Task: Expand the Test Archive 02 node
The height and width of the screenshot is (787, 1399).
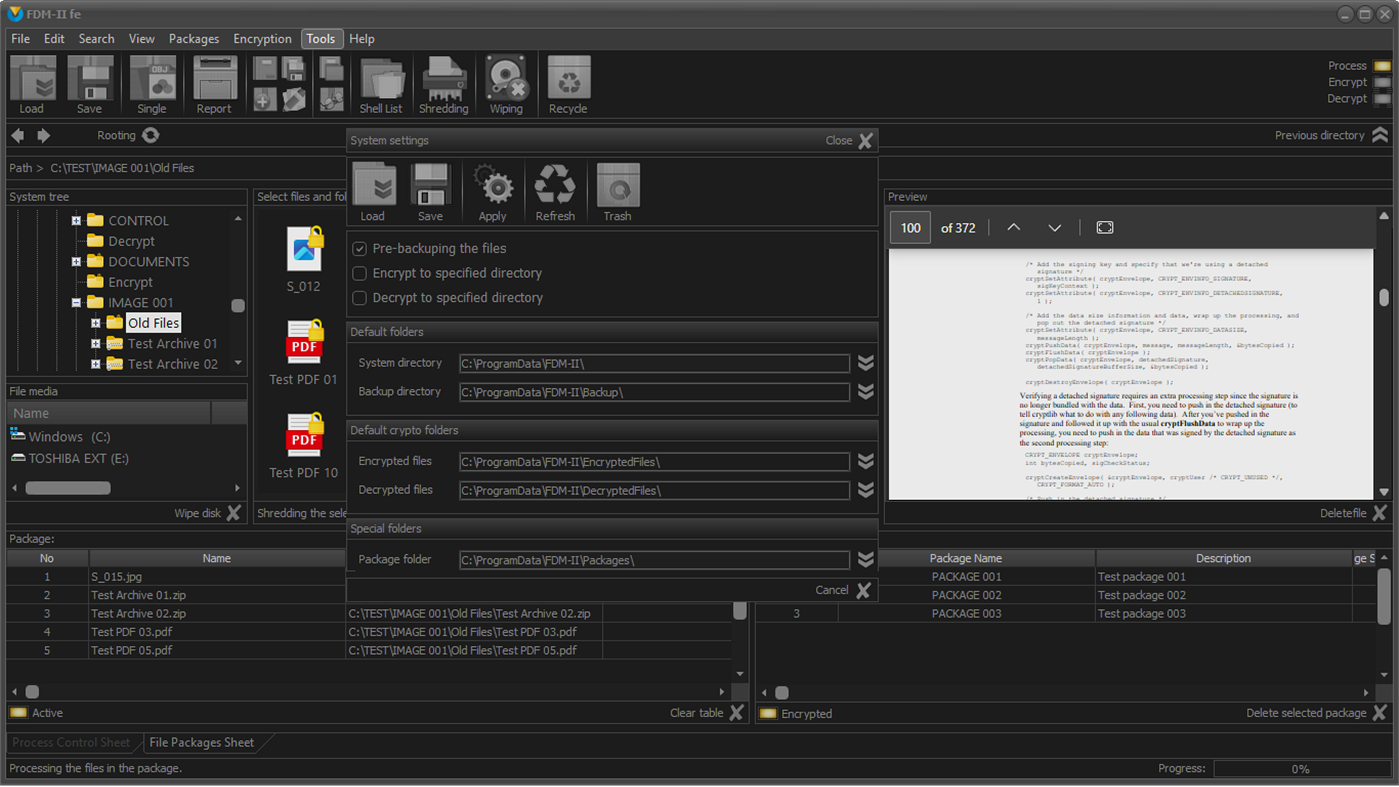Action: click(96, 364)
